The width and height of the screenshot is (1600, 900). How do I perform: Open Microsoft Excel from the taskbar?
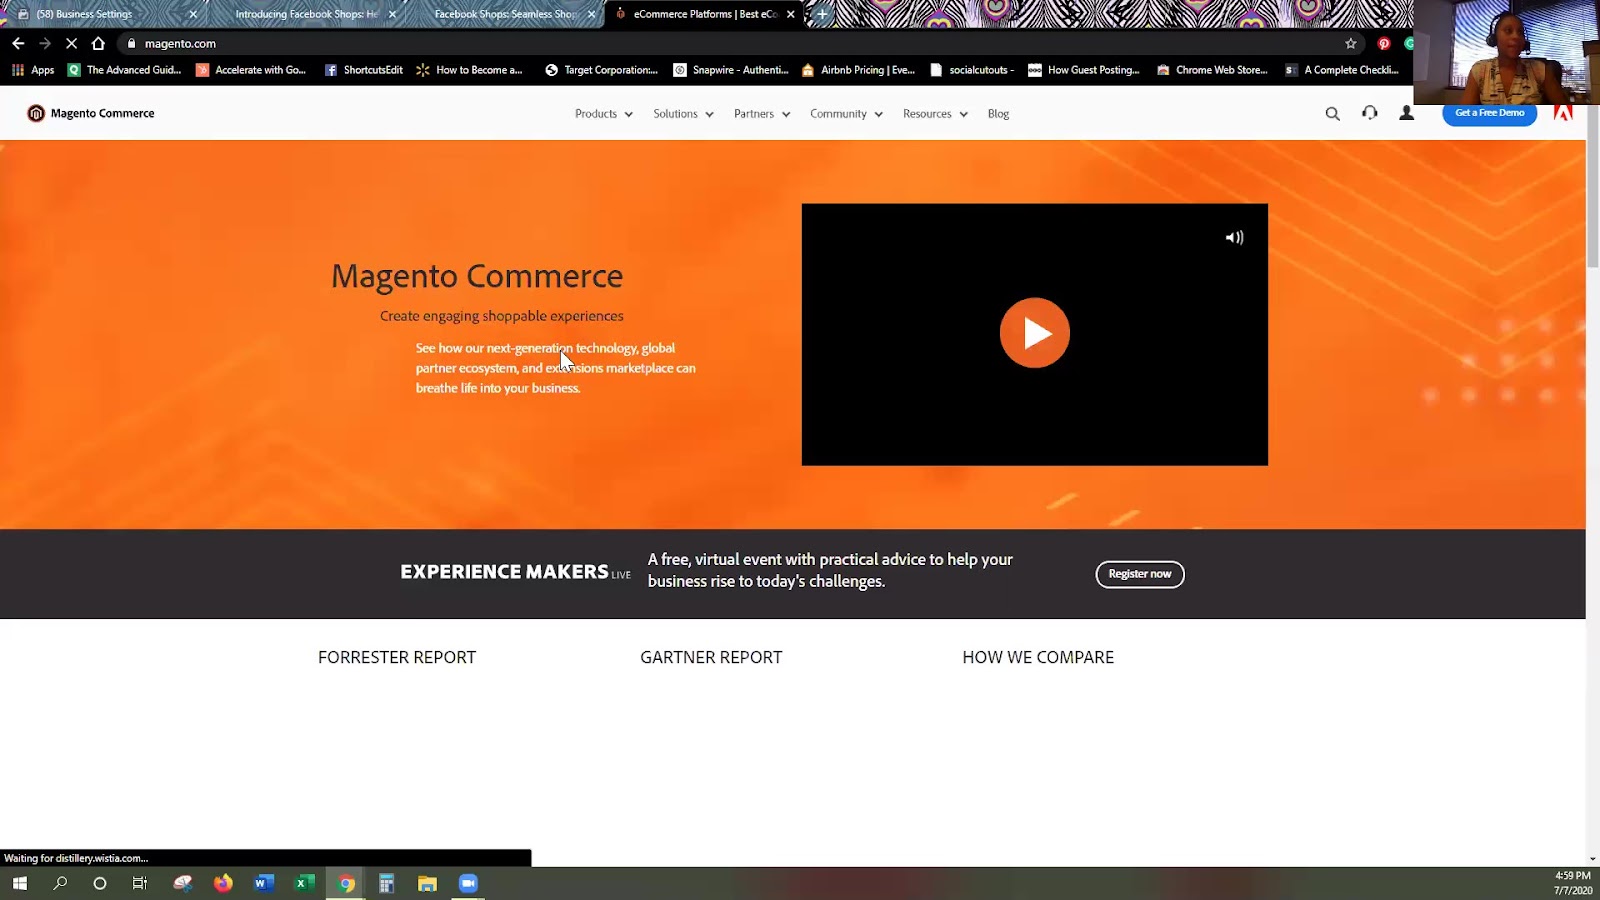(305, 883)
